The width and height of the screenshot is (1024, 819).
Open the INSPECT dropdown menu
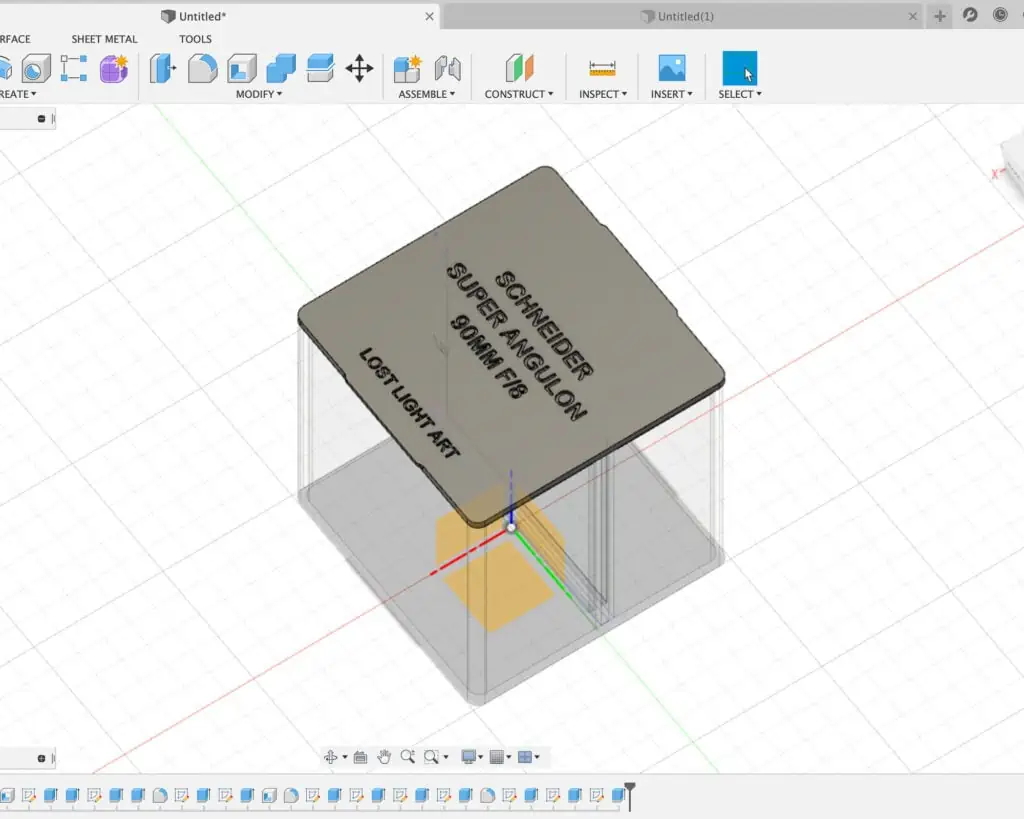click(602, 94)
